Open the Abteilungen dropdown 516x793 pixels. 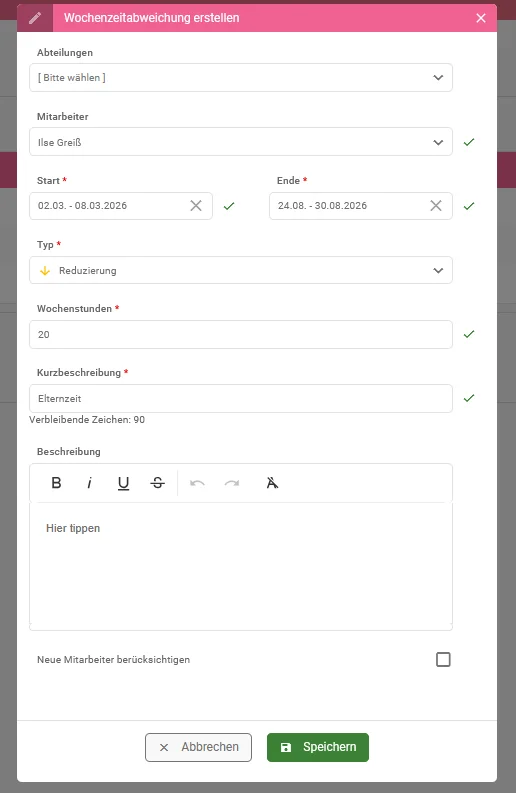(x=241, y=77)
